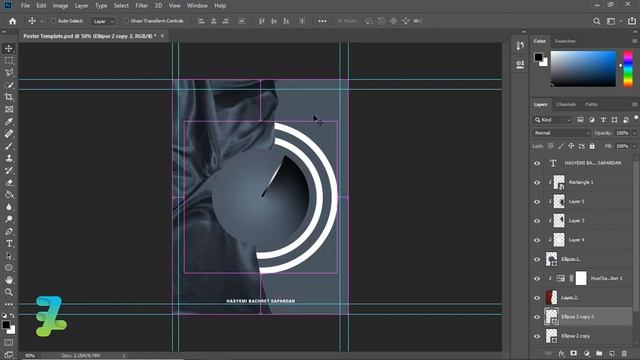Select the Zoom tool
Screen dimensions: 640x360
pos(9,292)
